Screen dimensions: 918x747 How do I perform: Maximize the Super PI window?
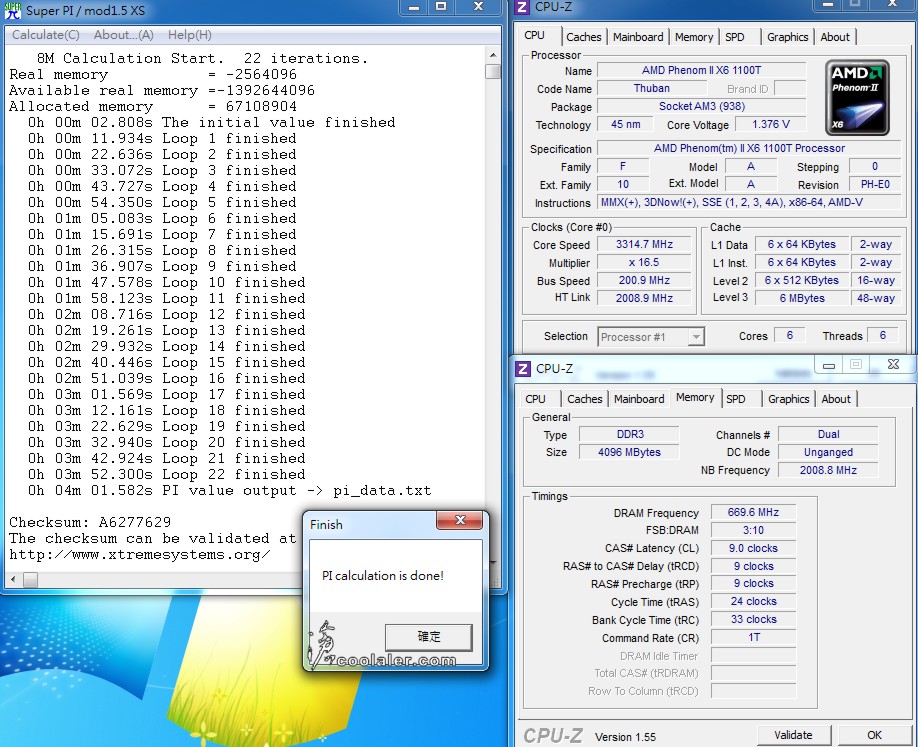click(x=441, y=7)
